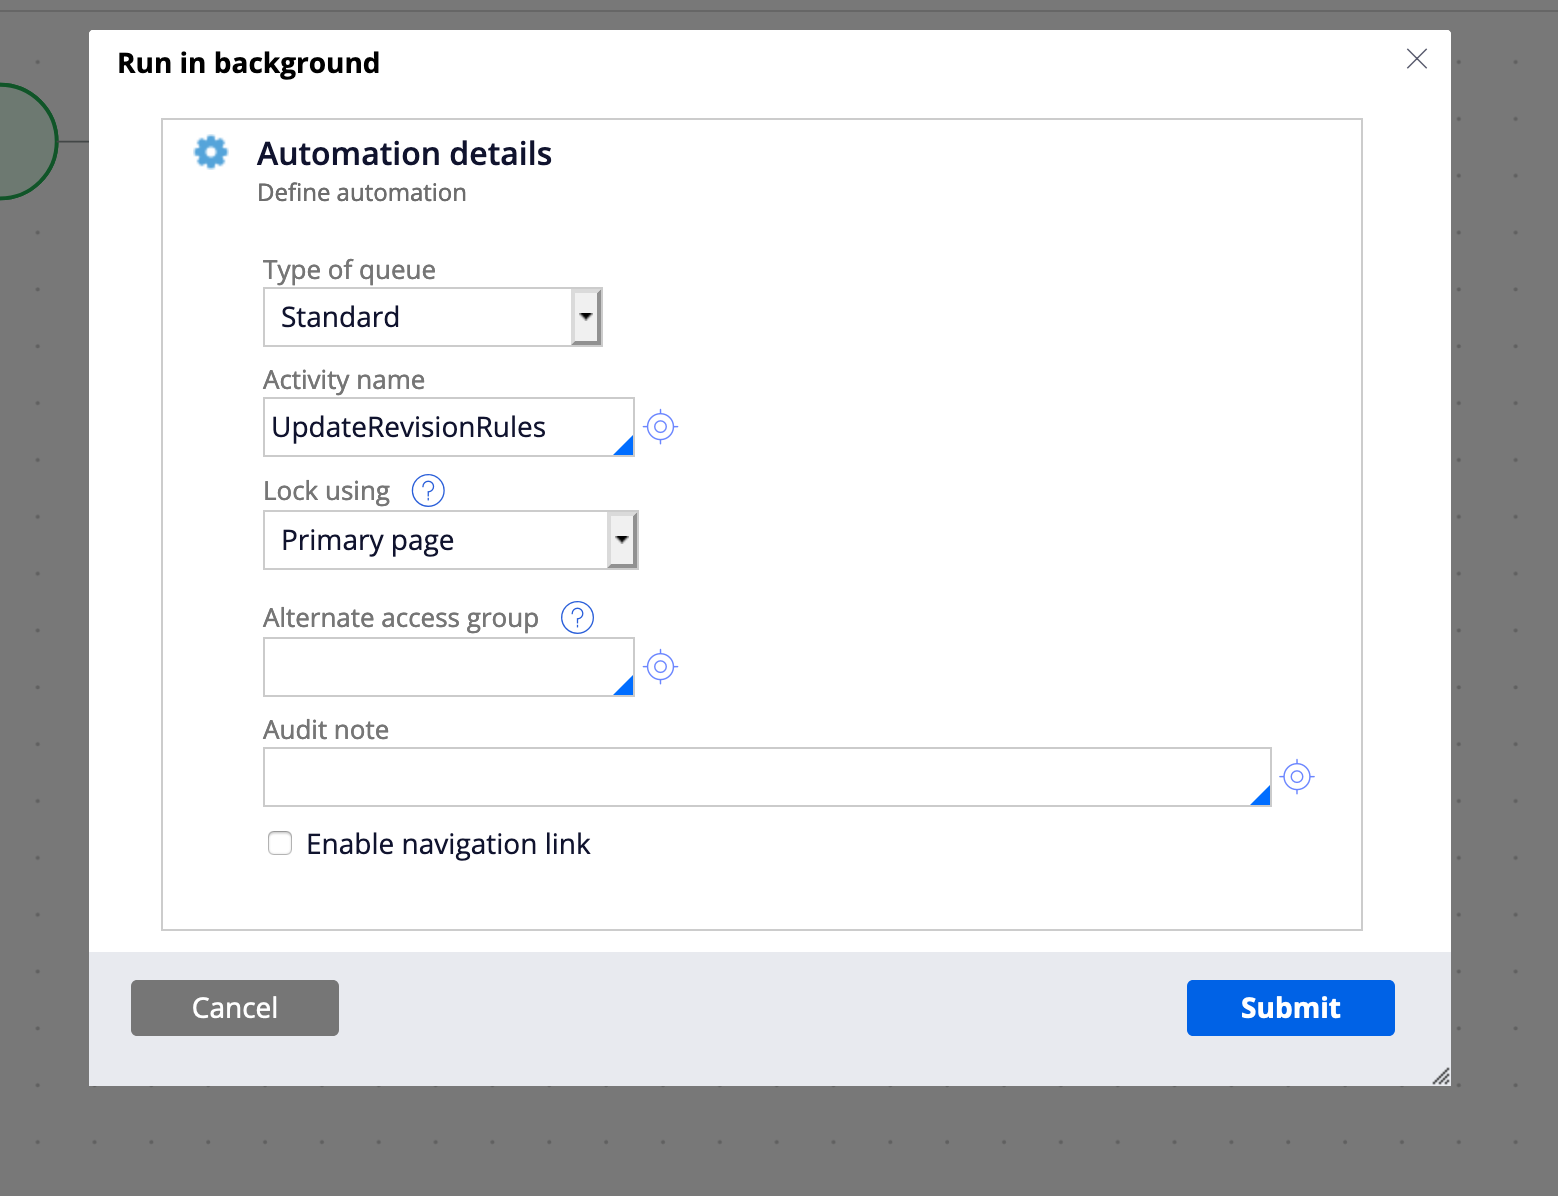Image resolution: width=1558 pixels, height=1196 pixels.
Task: Click the Audit note text field
Action: (767, 777)
